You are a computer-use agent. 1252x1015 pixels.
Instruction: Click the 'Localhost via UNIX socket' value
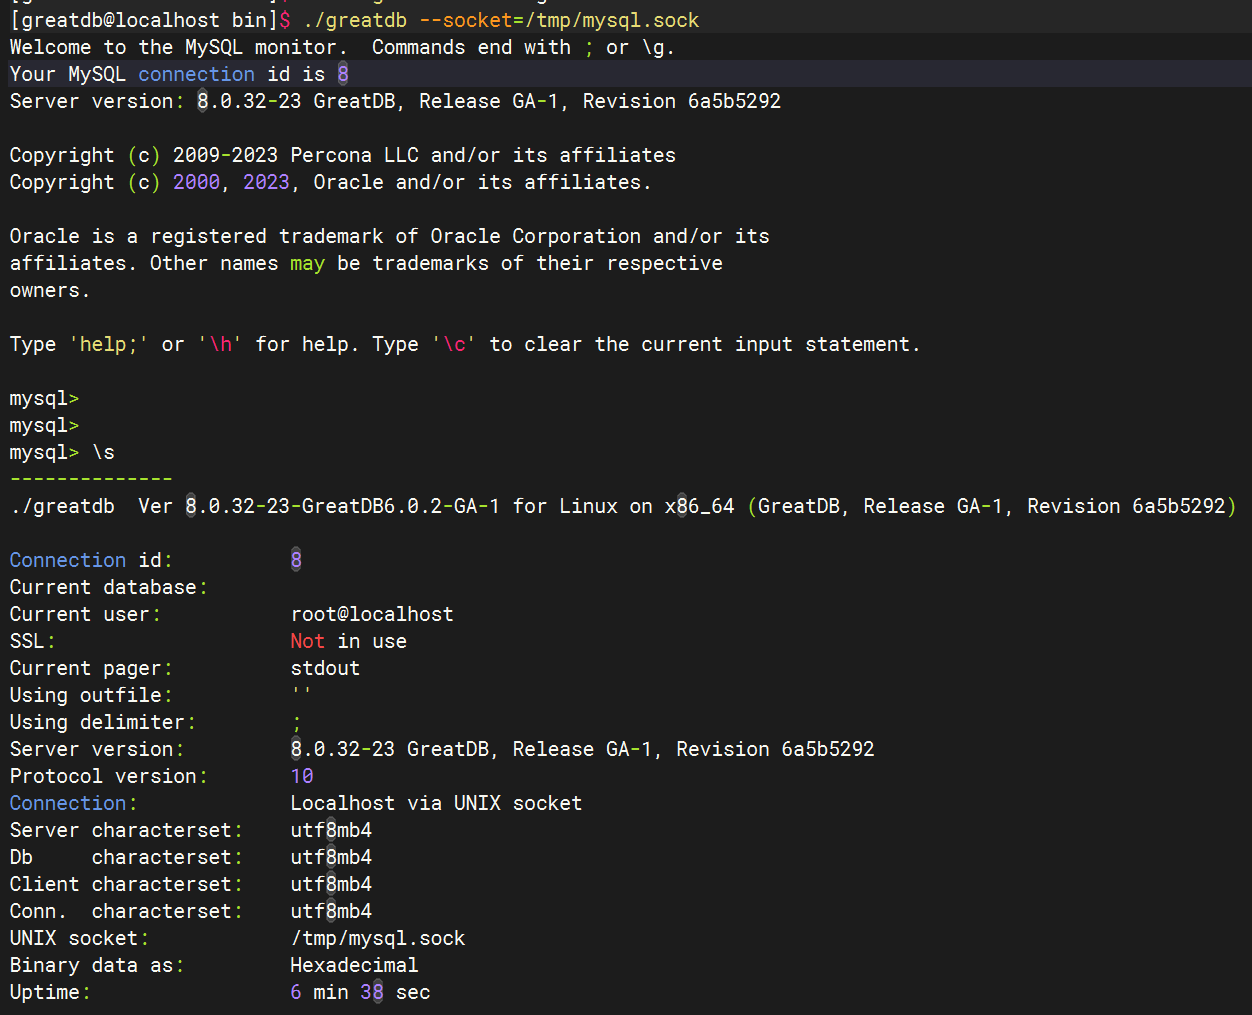(x=436, y=803)
